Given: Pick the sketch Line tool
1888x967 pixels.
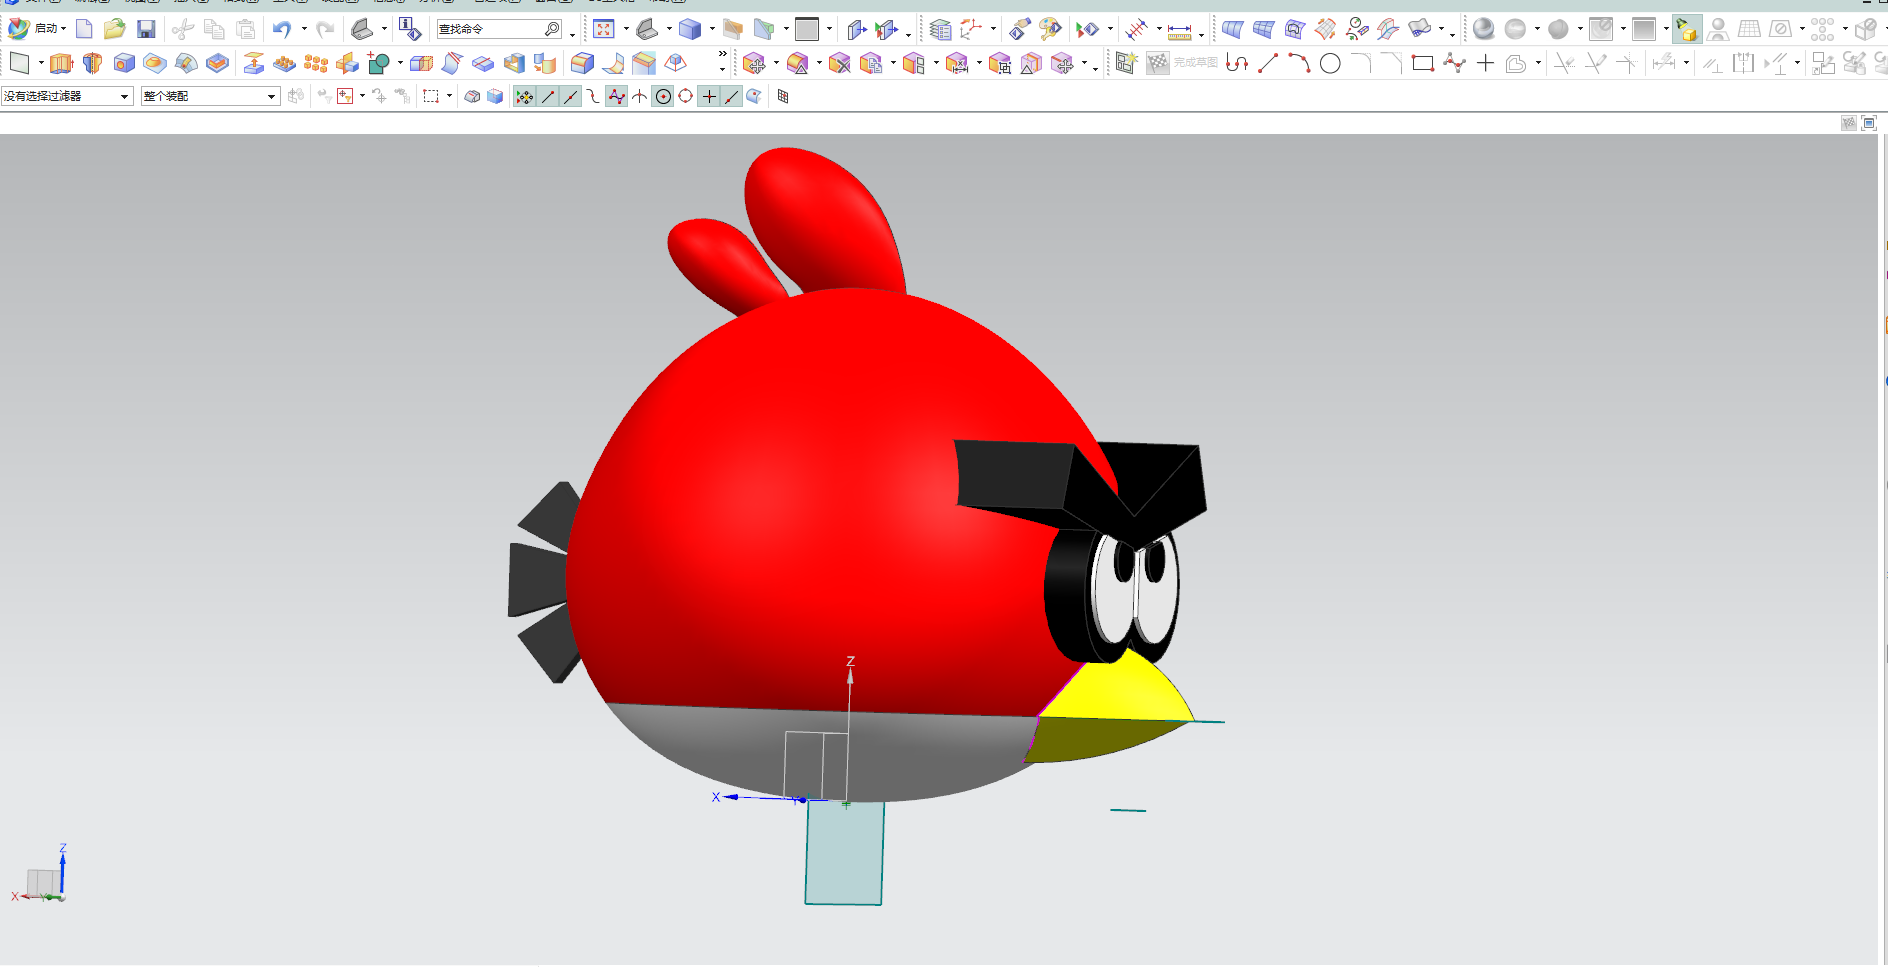Looking at the screenshot, I should click(1268, 64).
